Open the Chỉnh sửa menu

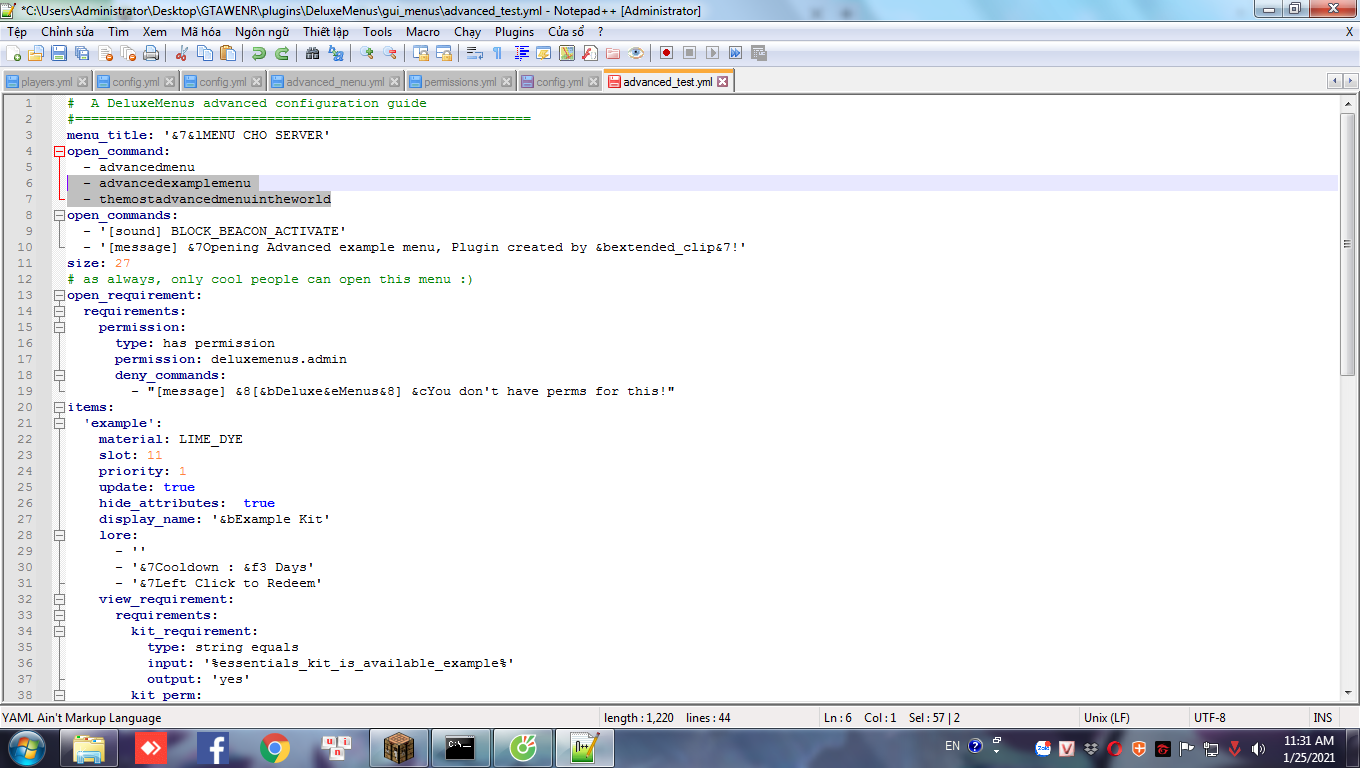[x=68, y=32]
